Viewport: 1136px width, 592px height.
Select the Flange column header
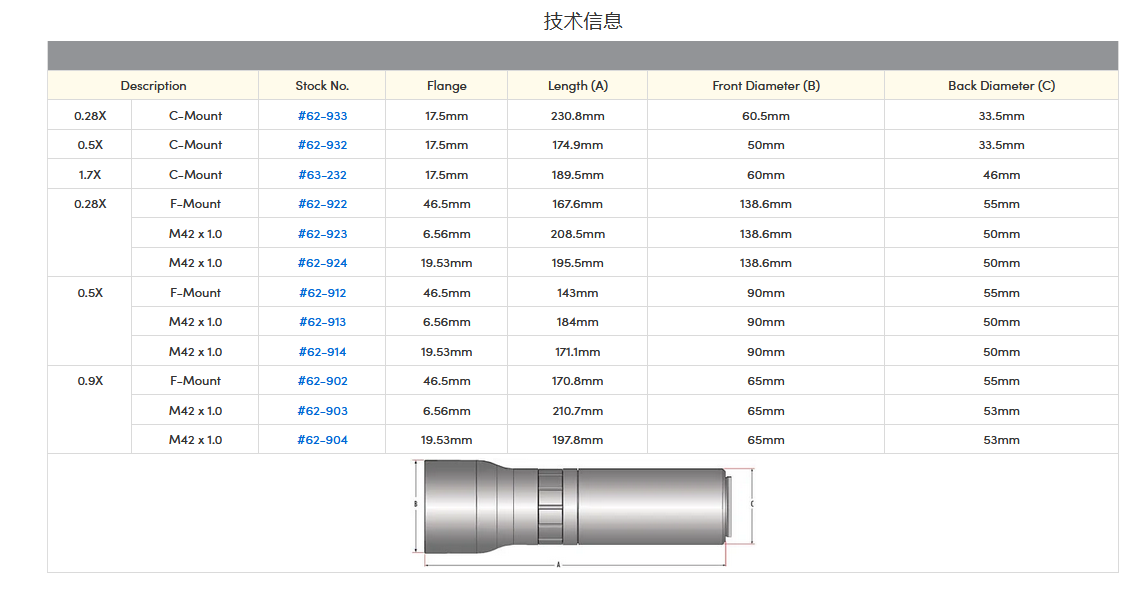[x=446, y=86]
